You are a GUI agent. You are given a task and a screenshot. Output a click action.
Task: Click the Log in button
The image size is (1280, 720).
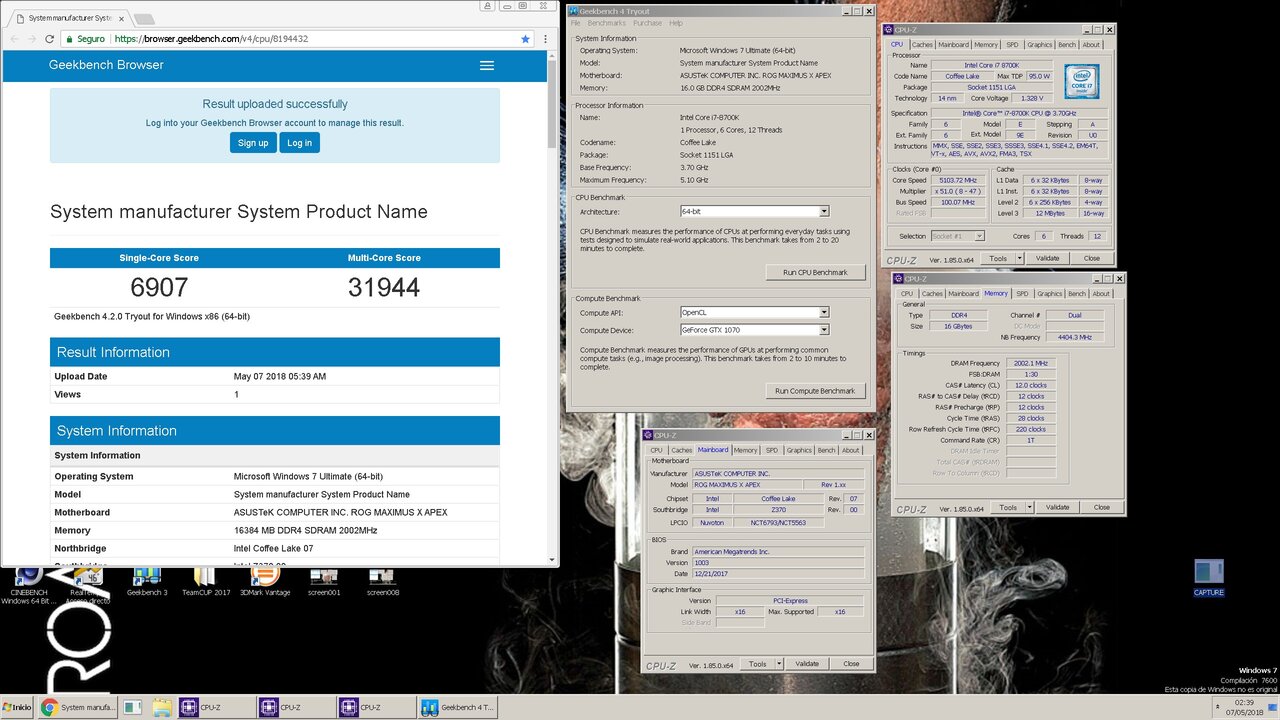[300, 143]
